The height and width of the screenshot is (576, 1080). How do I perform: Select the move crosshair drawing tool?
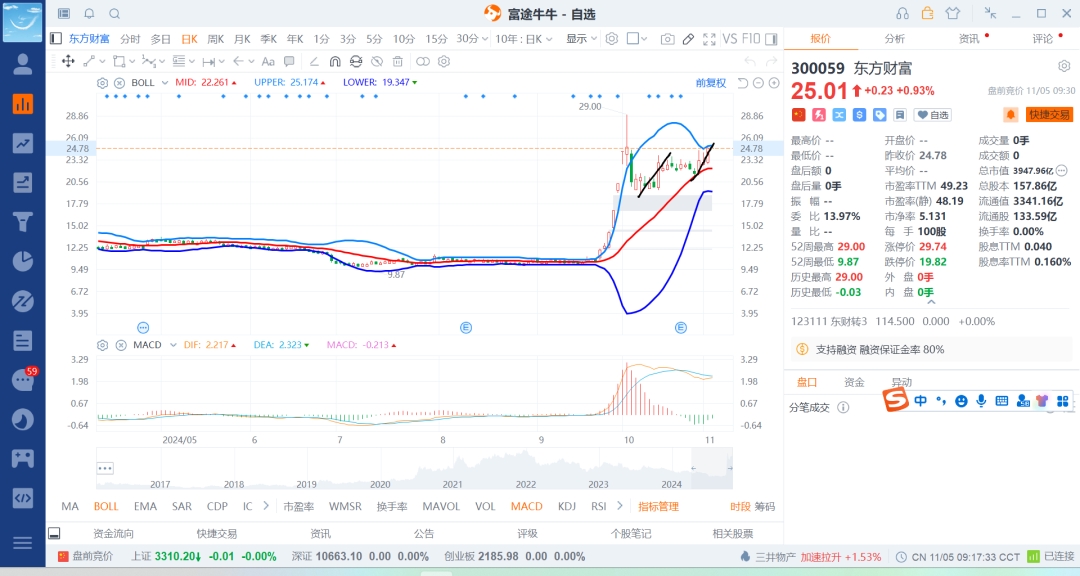(x=68, y=61)
